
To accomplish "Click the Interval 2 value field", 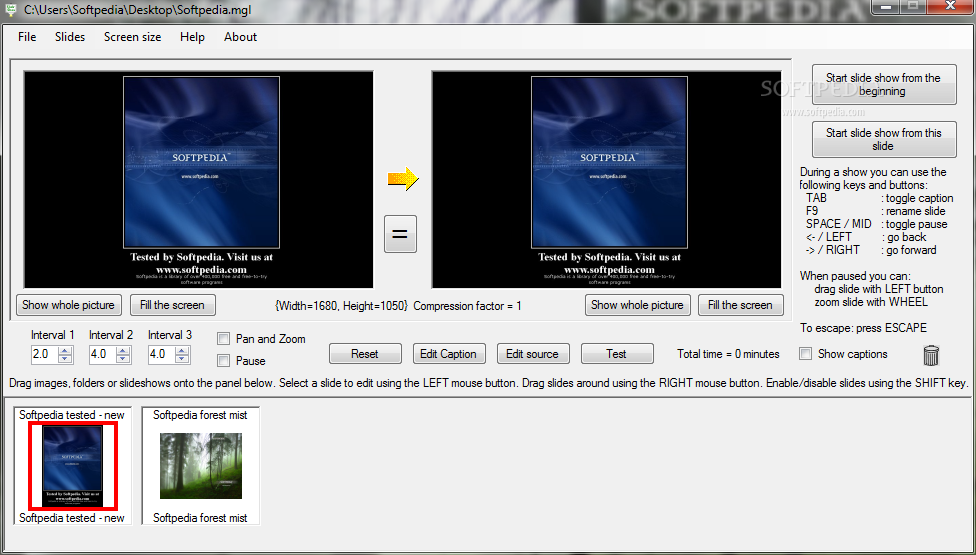I will point(103,355).
